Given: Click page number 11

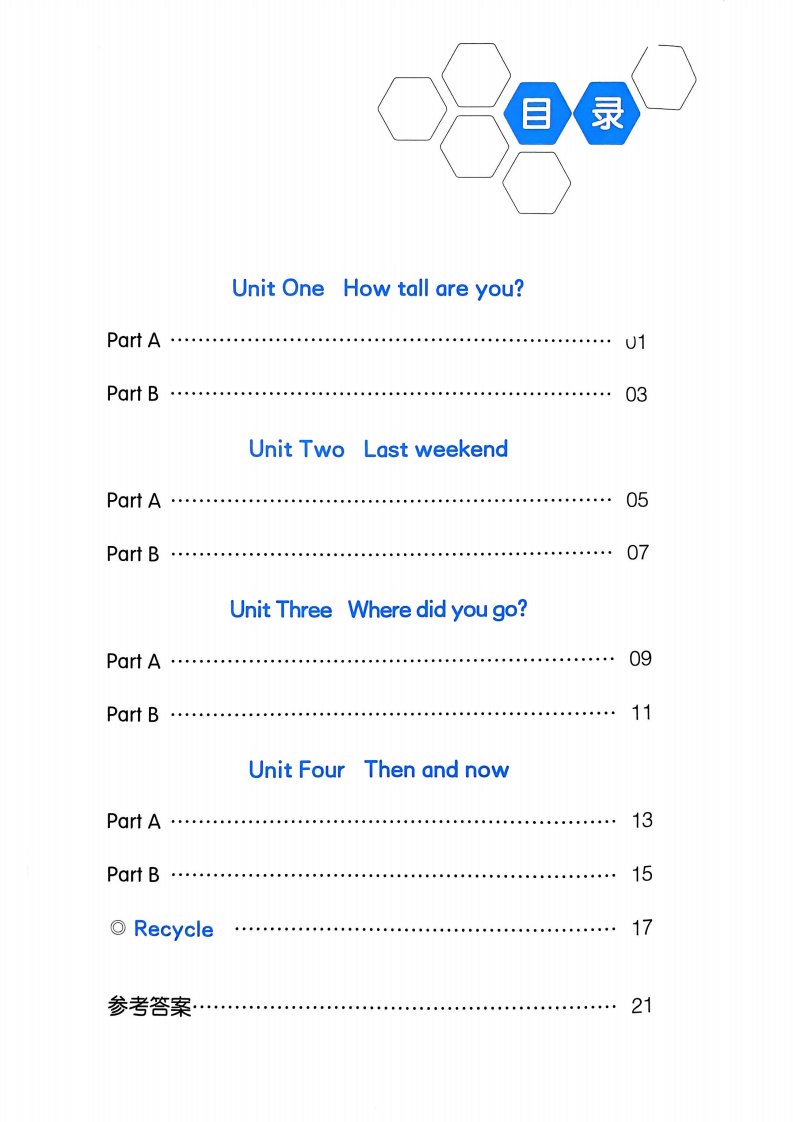Looking at the screenshot, I should tap(641, 713).
